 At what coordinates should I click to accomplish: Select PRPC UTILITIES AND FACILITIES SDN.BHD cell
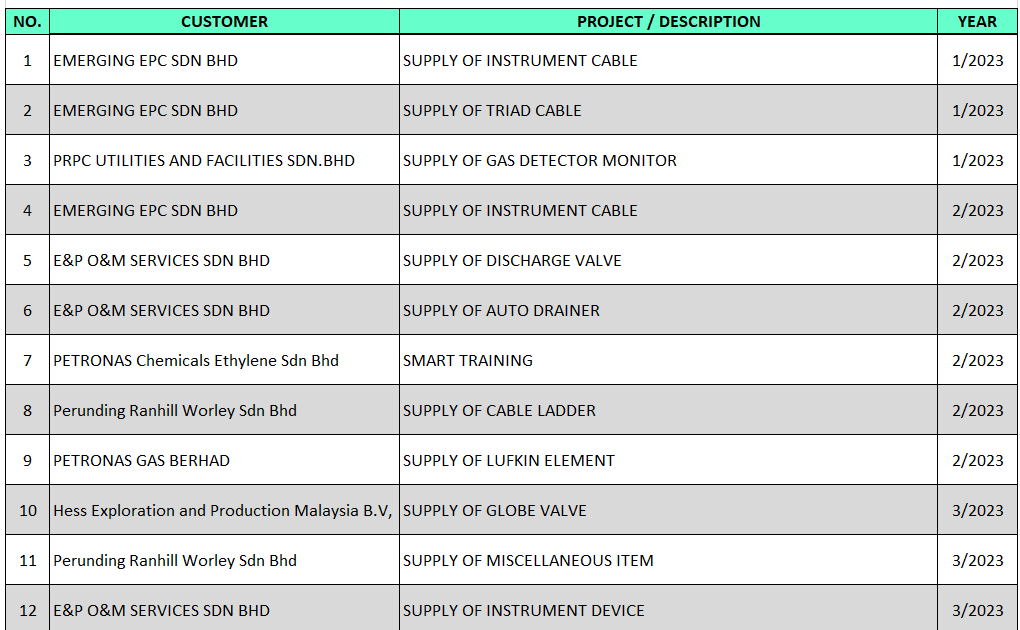click(204, 160)
